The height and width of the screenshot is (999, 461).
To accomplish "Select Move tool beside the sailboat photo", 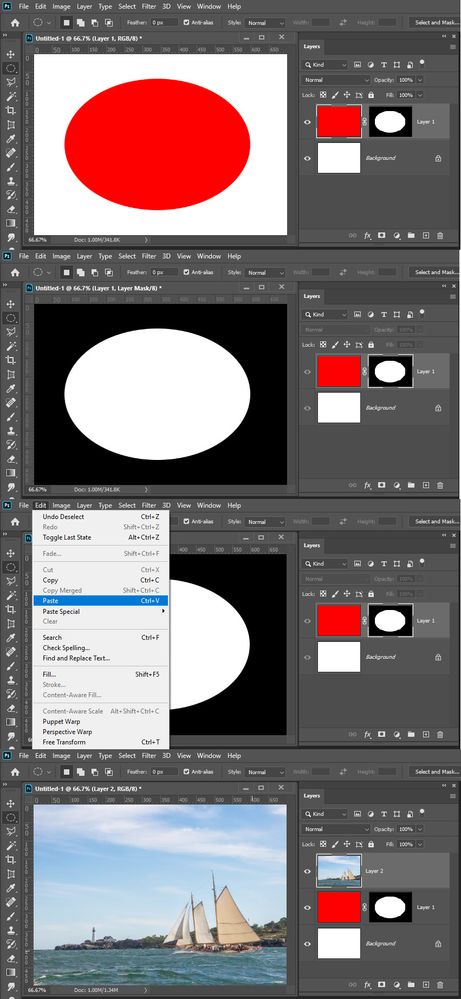I will pyautogui.click(x=11, y=803).
